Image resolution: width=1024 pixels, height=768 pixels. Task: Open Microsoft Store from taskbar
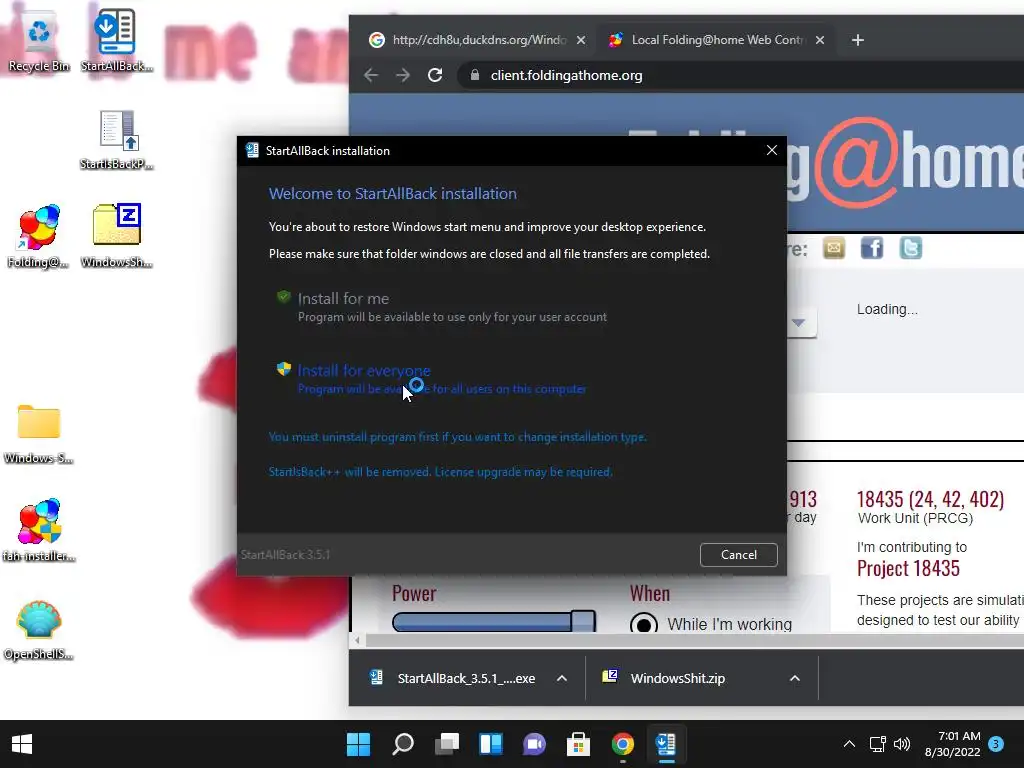pyautogui.click(x=578, y=744)
